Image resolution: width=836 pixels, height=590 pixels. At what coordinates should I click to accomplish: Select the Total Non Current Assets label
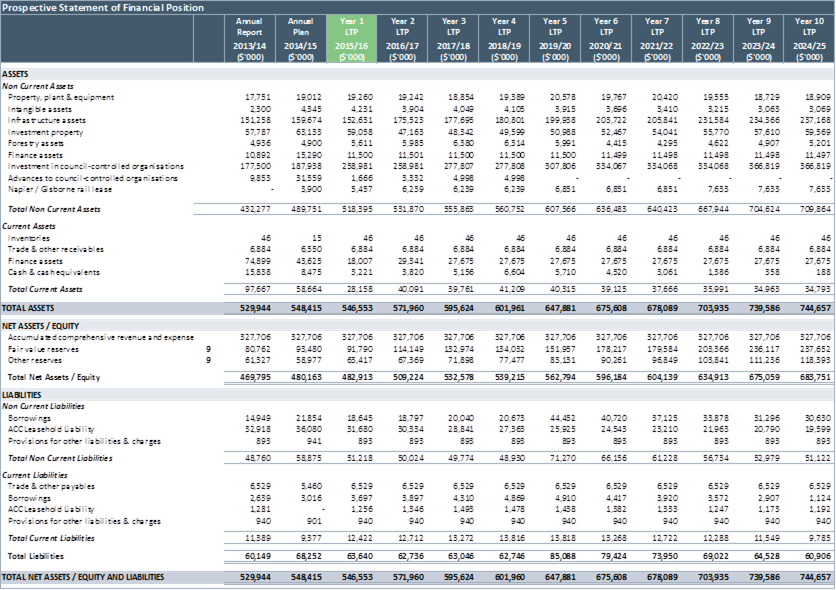pos(54,209)
